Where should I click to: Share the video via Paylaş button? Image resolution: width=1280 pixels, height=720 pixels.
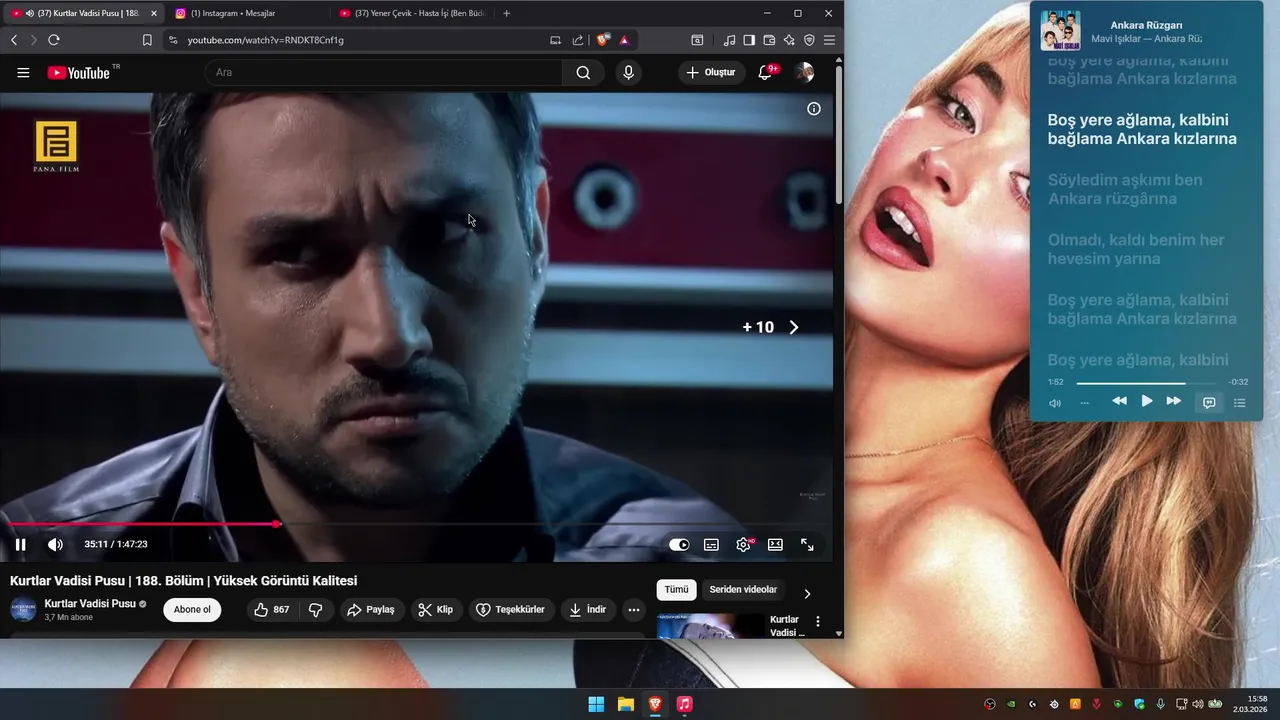pos(370,610)
